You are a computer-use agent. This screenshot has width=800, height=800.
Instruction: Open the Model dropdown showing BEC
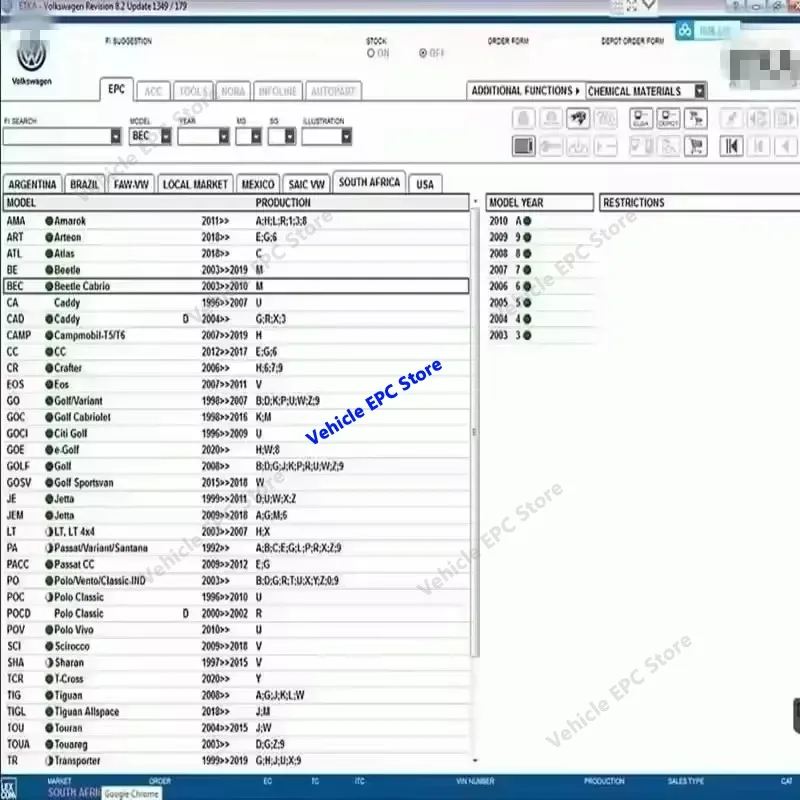[166, 137]
